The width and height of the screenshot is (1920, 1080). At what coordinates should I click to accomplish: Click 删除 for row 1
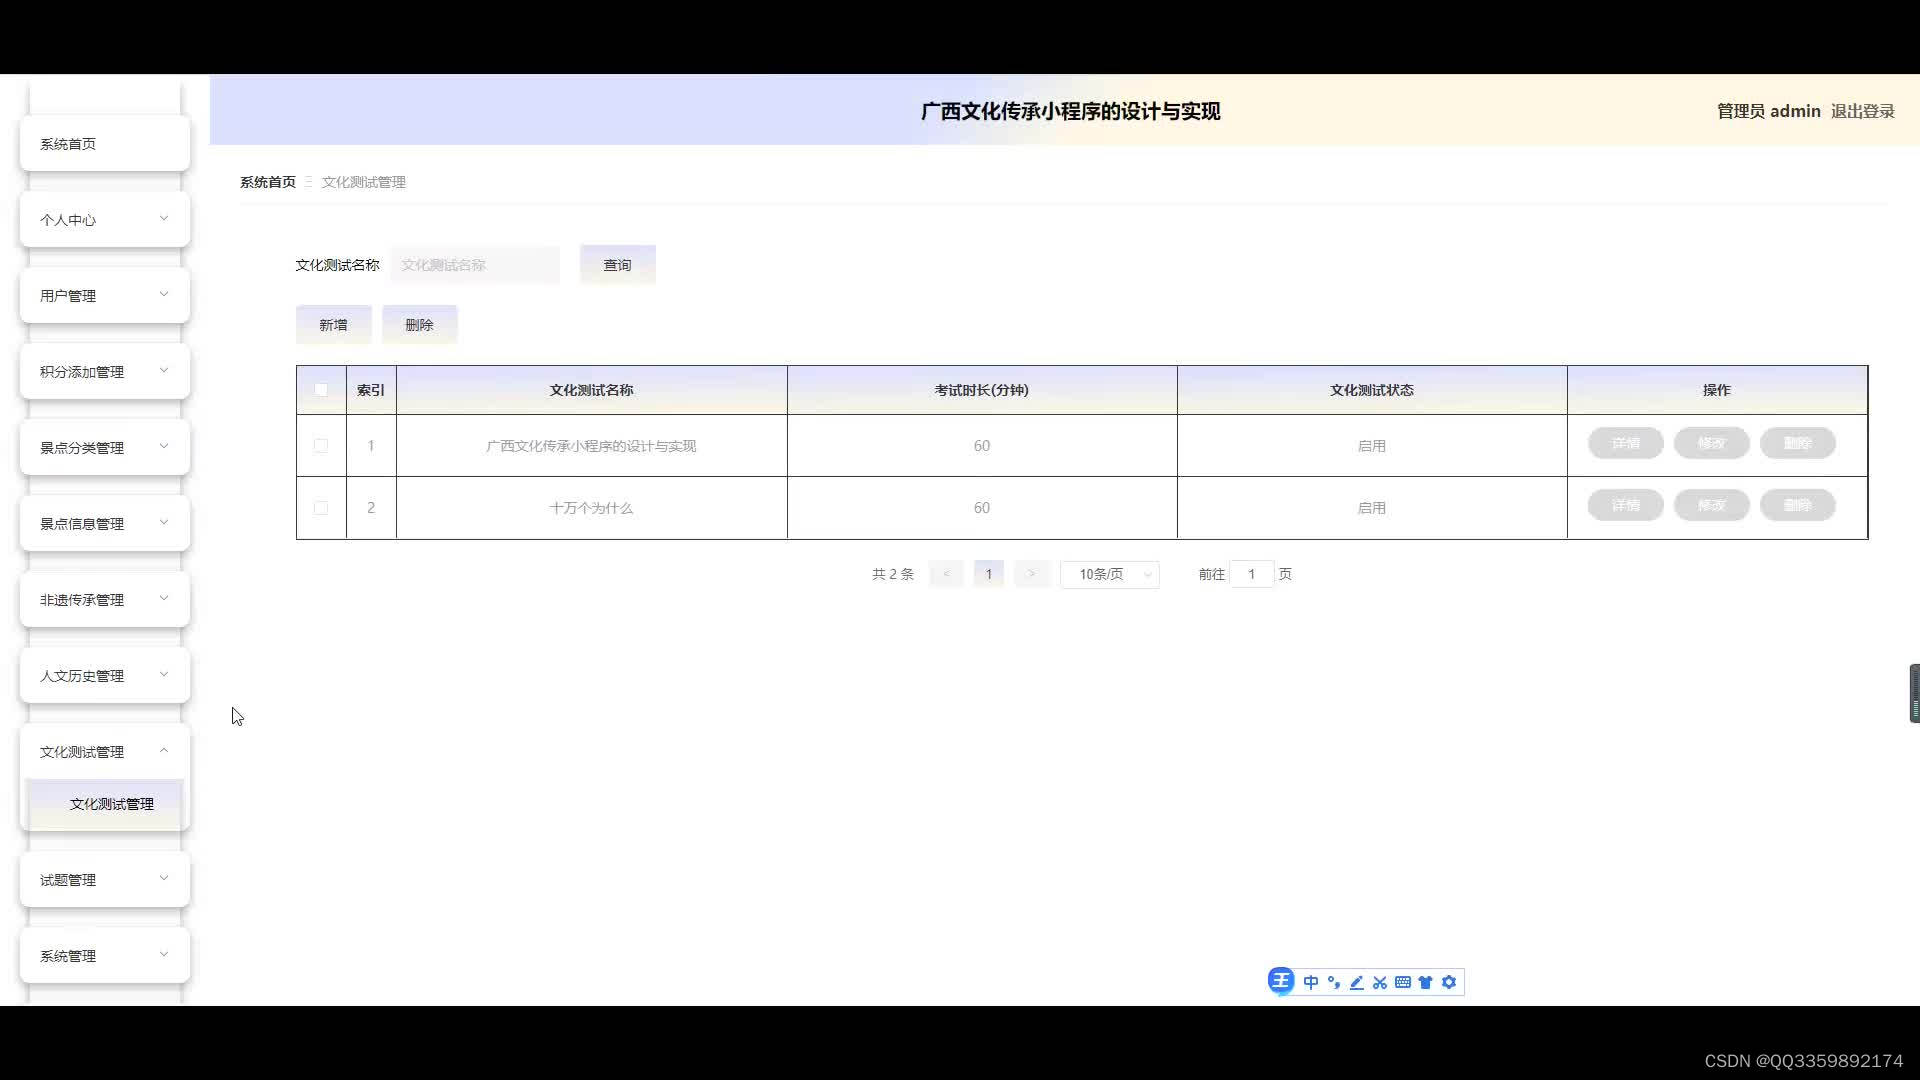(1798, 443)
